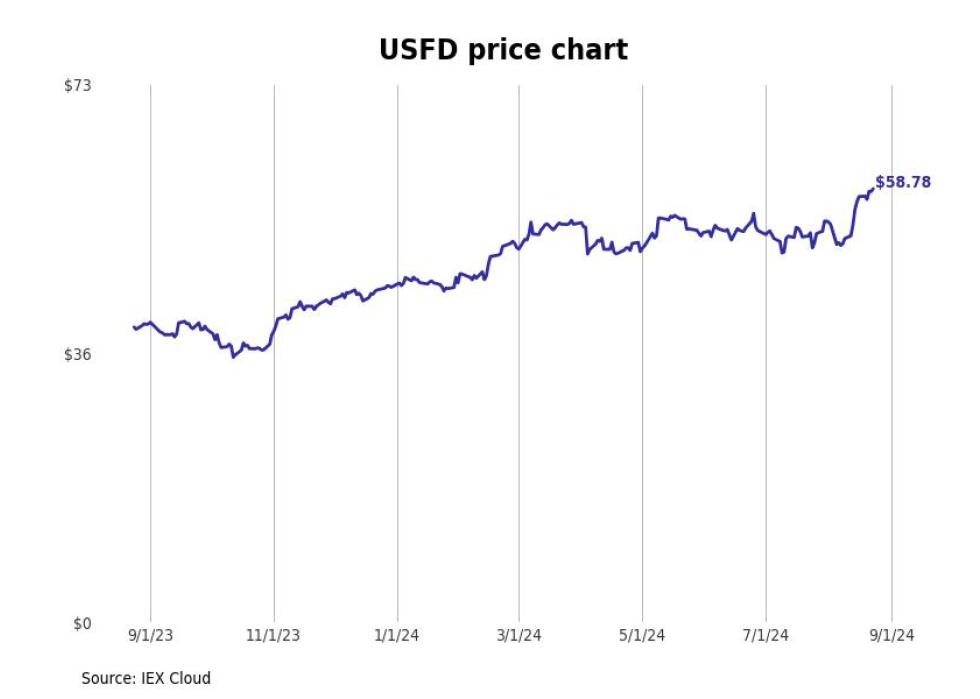
Task: Click the end point of the price line
Action: [x=872, y=189]
